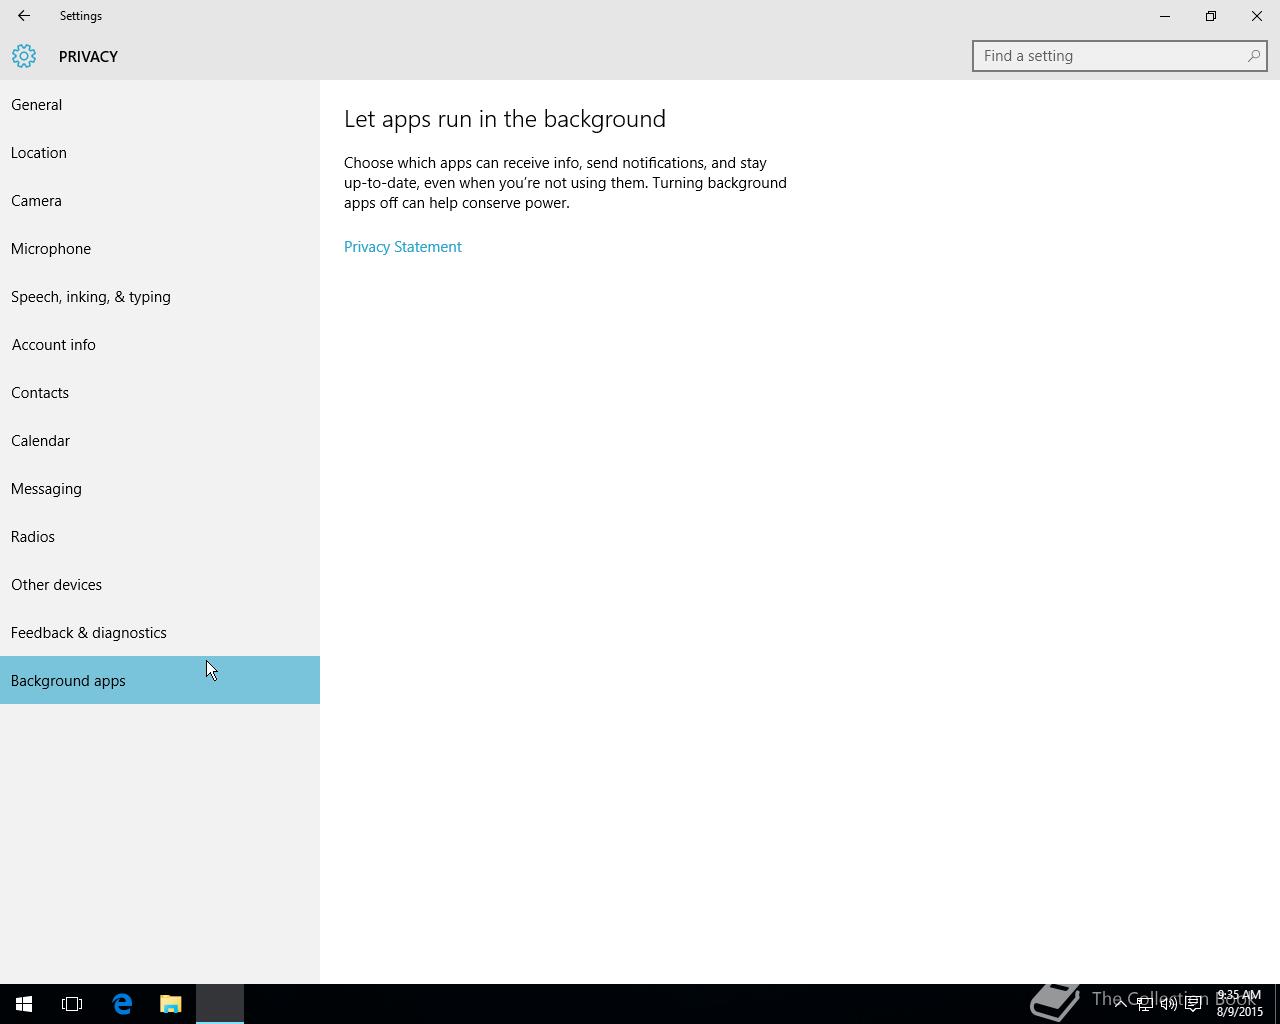
Task: Minimize the Settings window
Action: tap(1165, 16)
